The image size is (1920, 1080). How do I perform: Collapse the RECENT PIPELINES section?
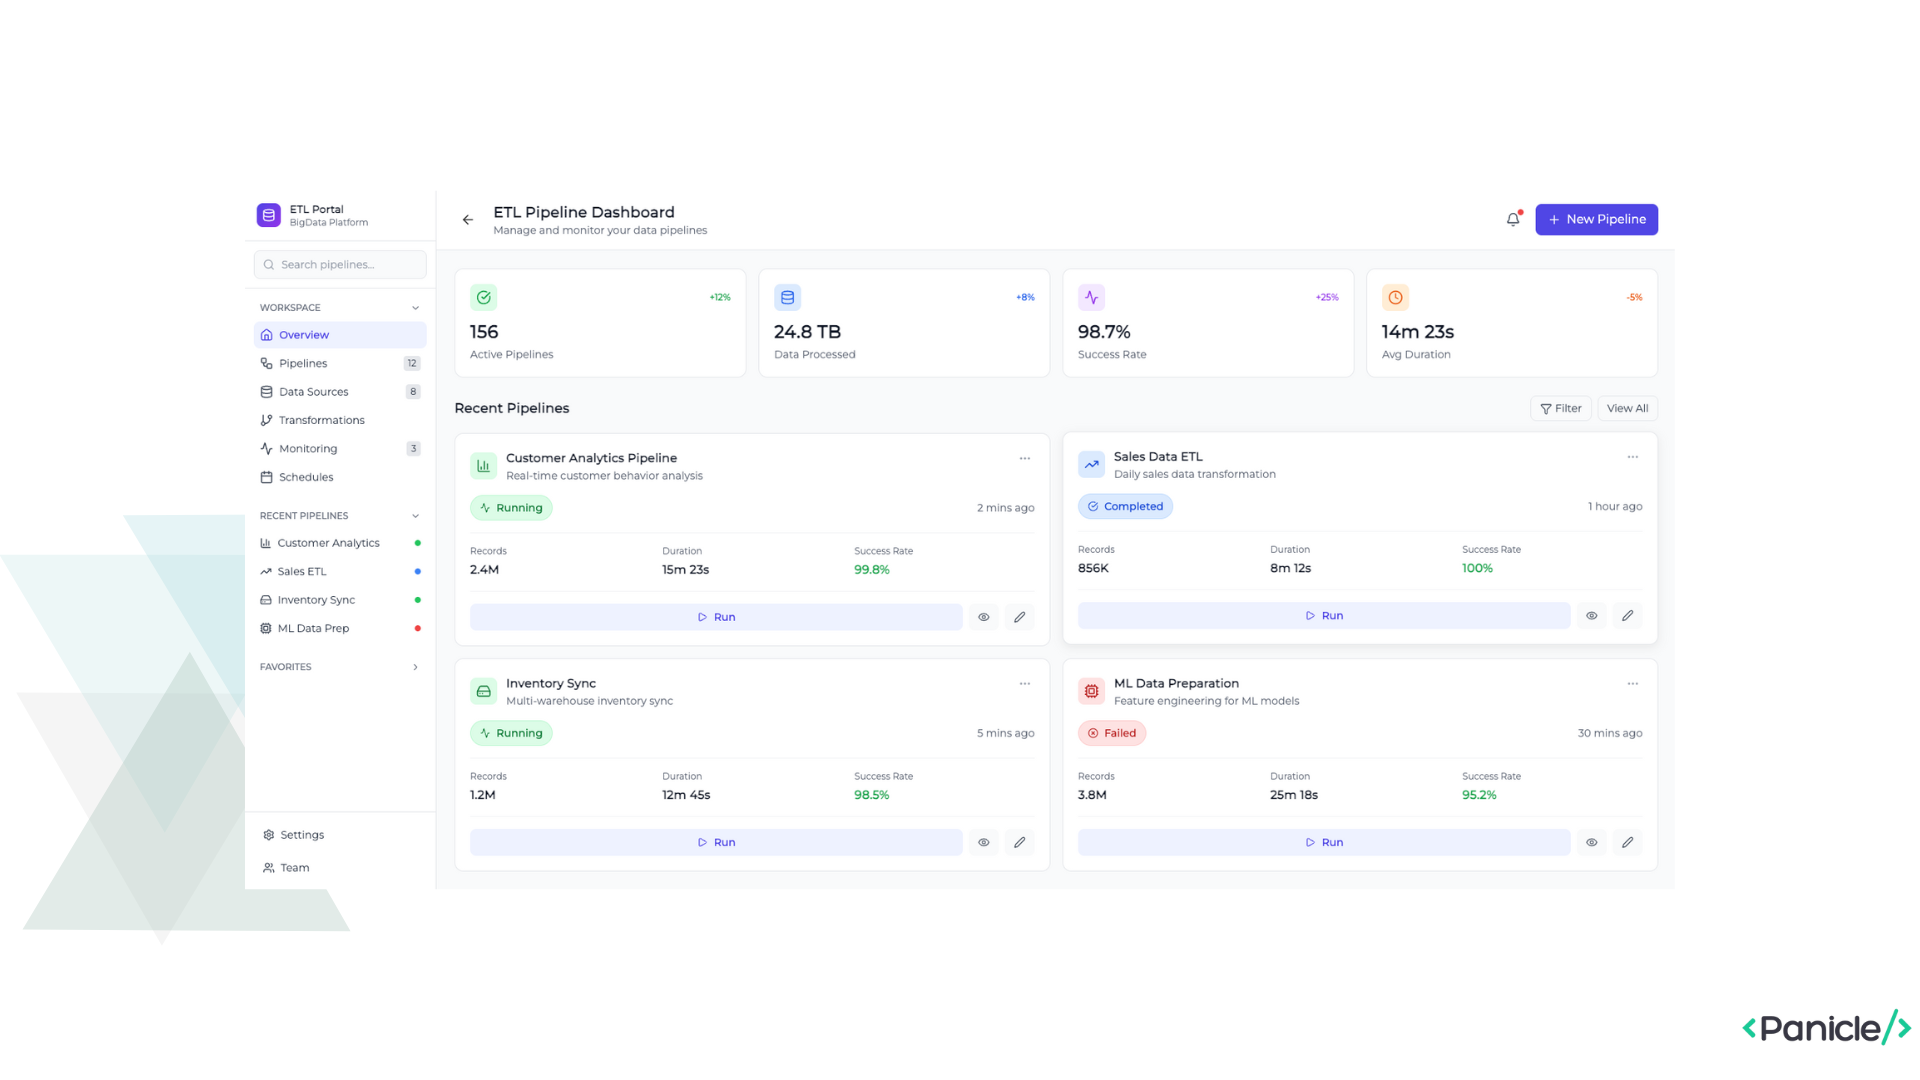tap(415, 515)
